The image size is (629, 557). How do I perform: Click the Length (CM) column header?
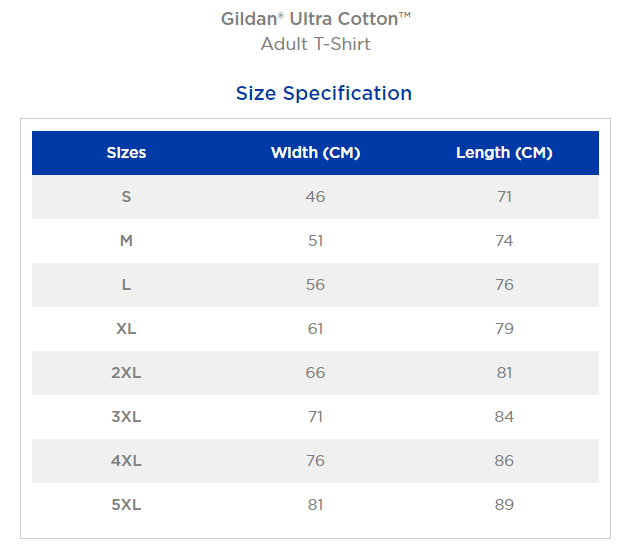tap(504, 153)
